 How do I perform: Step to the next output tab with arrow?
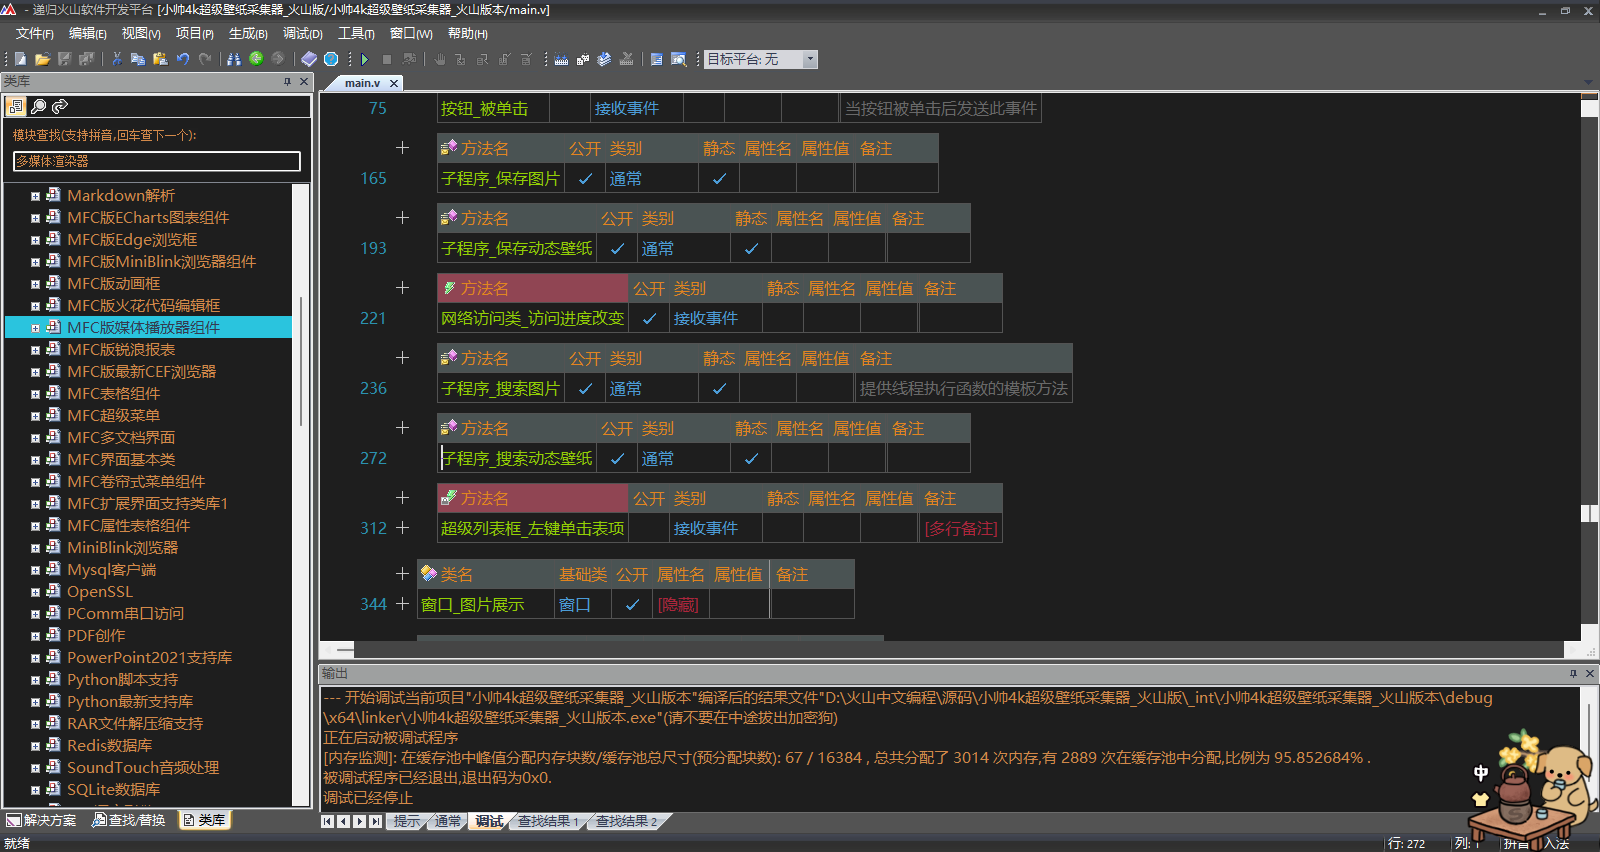(359, 821)
